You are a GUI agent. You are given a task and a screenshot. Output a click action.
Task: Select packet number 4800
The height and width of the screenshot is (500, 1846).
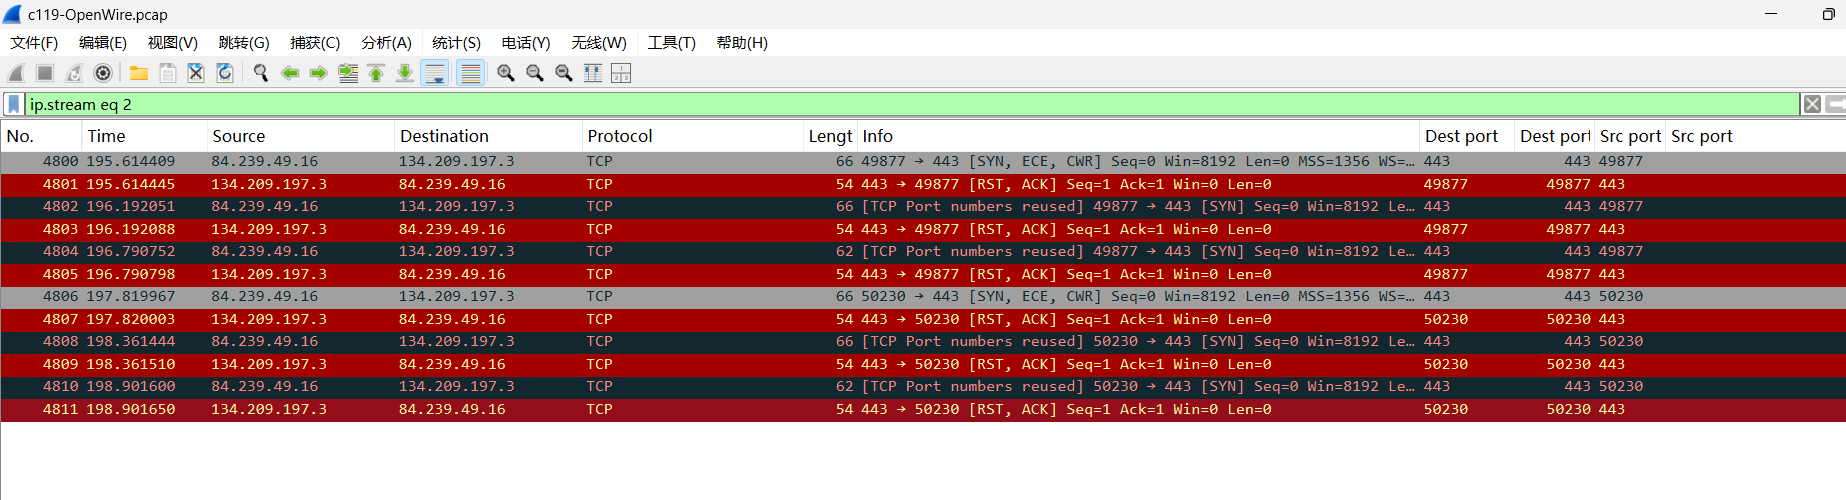click(x=923, y=161)
